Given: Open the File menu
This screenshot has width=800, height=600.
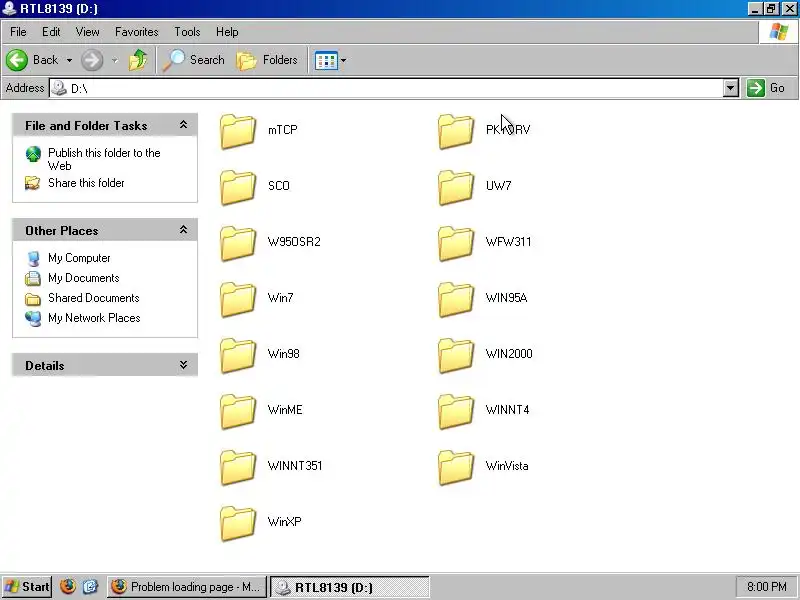Looking at the screenshot, I should click(x=18, y=32).
